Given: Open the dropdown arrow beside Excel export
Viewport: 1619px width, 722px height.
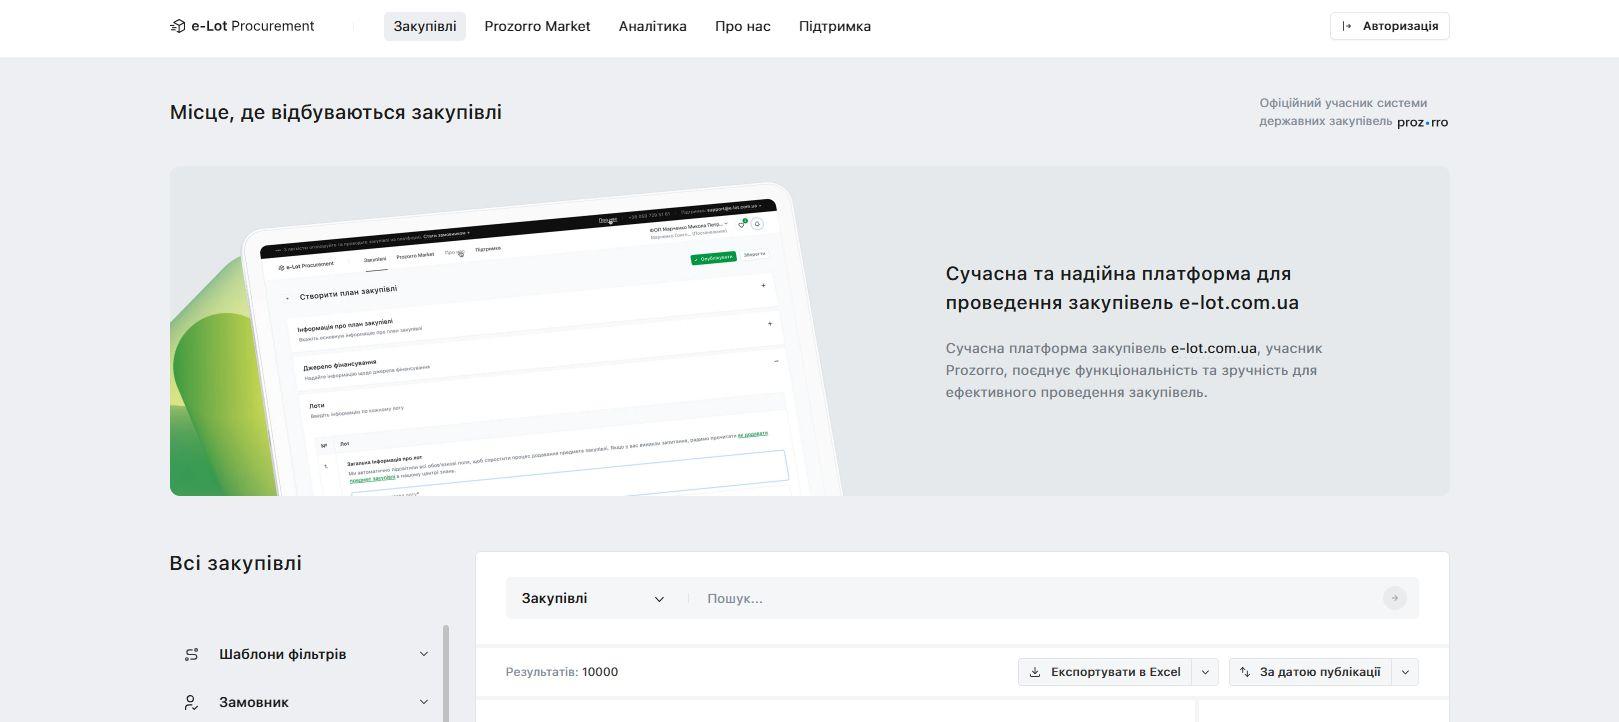Looking at the screenshot, I should pos(1206,672).
